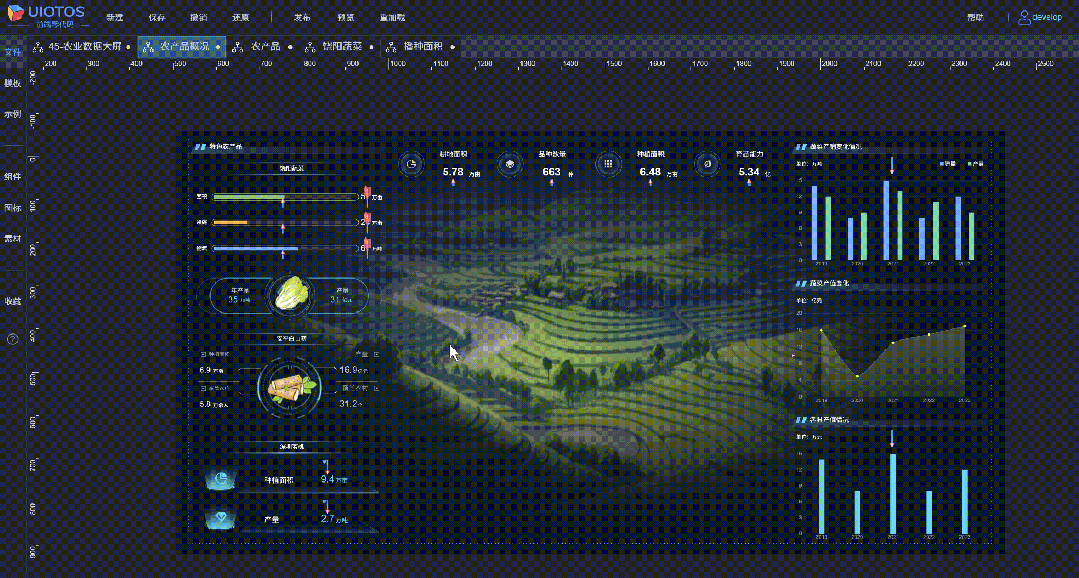The height and width of the screenshot is (578, 1079).
Task: Open the 文件 sidebar panel
Action: click(x=12, y=52)
